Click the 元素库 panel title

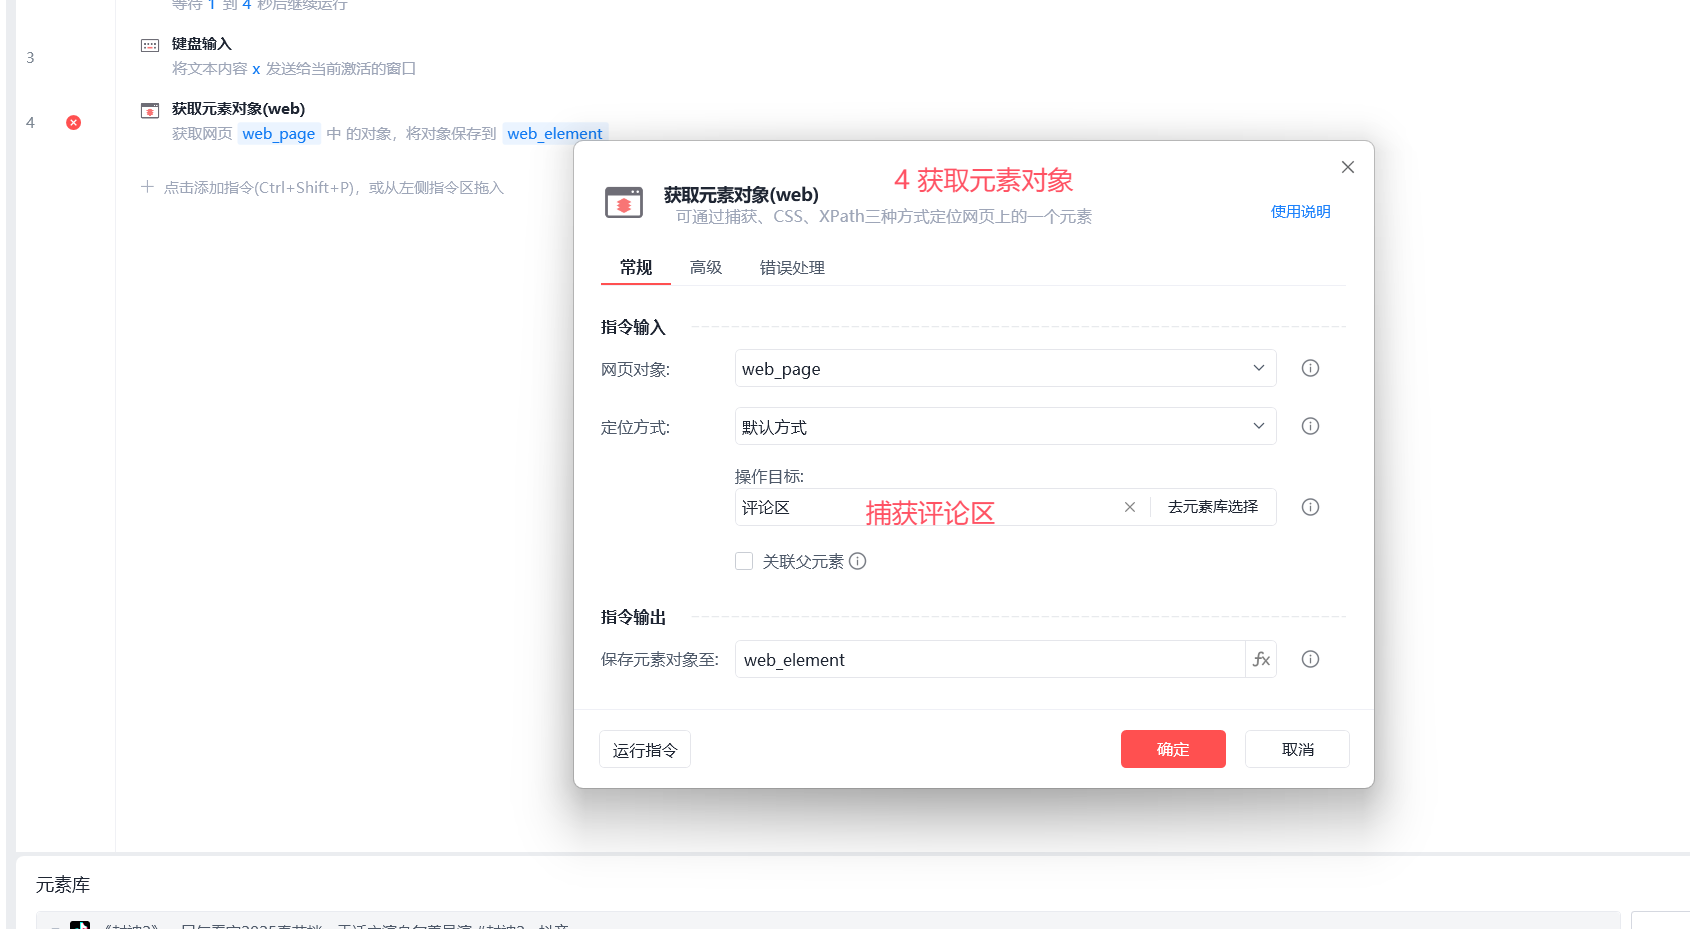(x=63, y=885)
